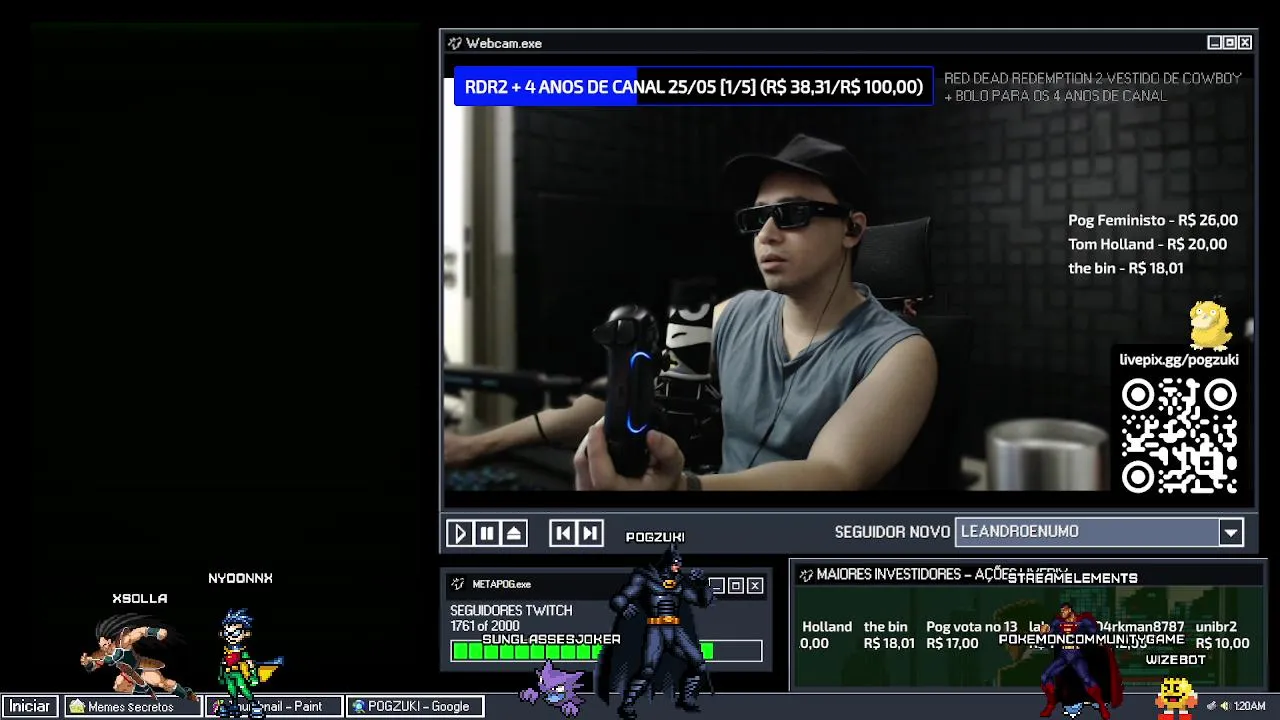This screenshot has height=720, width=1280.
Task: Click the Psyduck icon above the QR code
Action: [x=1209, y=324]
